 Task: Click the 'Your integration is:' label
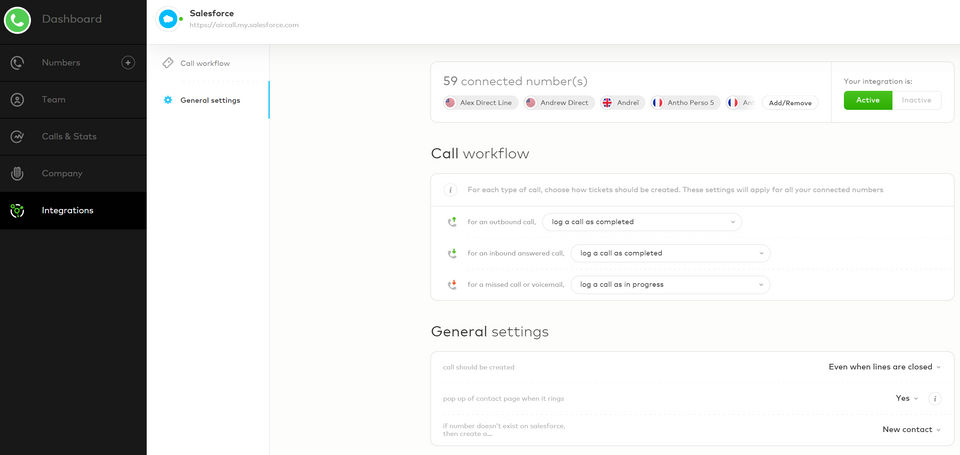pos(878,81)
